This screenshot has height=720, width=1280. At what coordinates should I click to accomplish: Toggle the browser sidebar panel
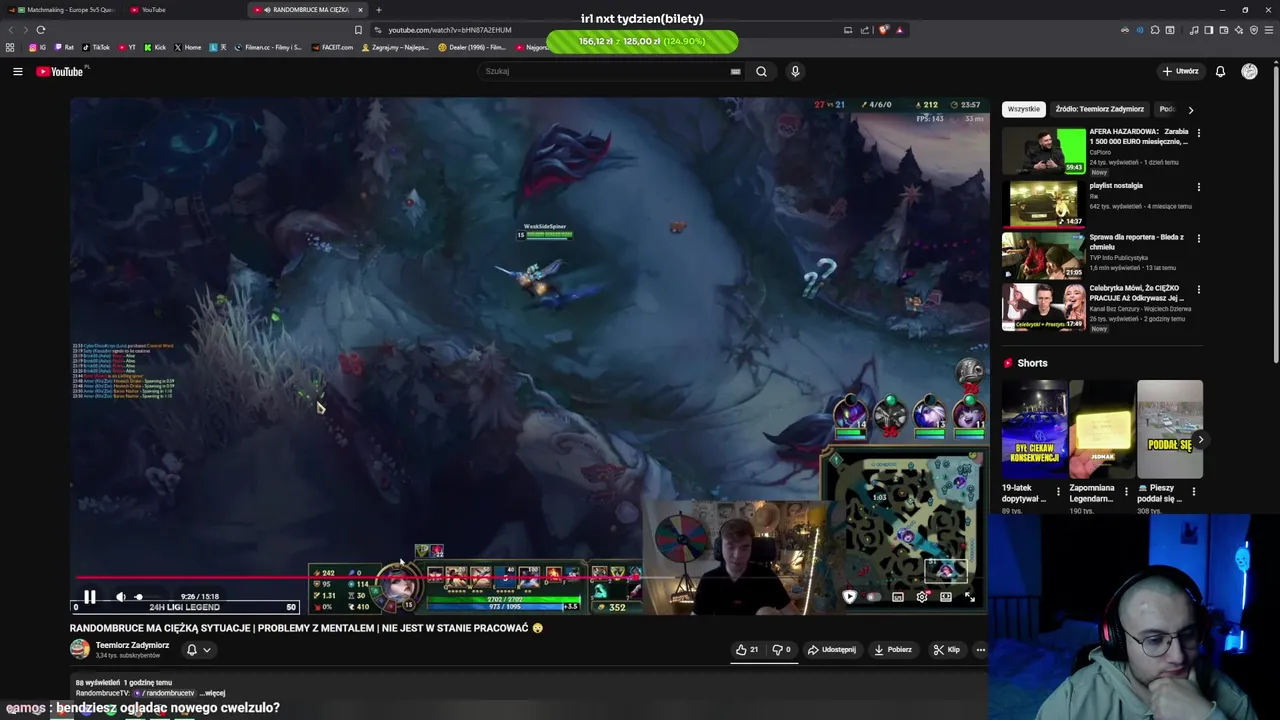(1209, 30)
